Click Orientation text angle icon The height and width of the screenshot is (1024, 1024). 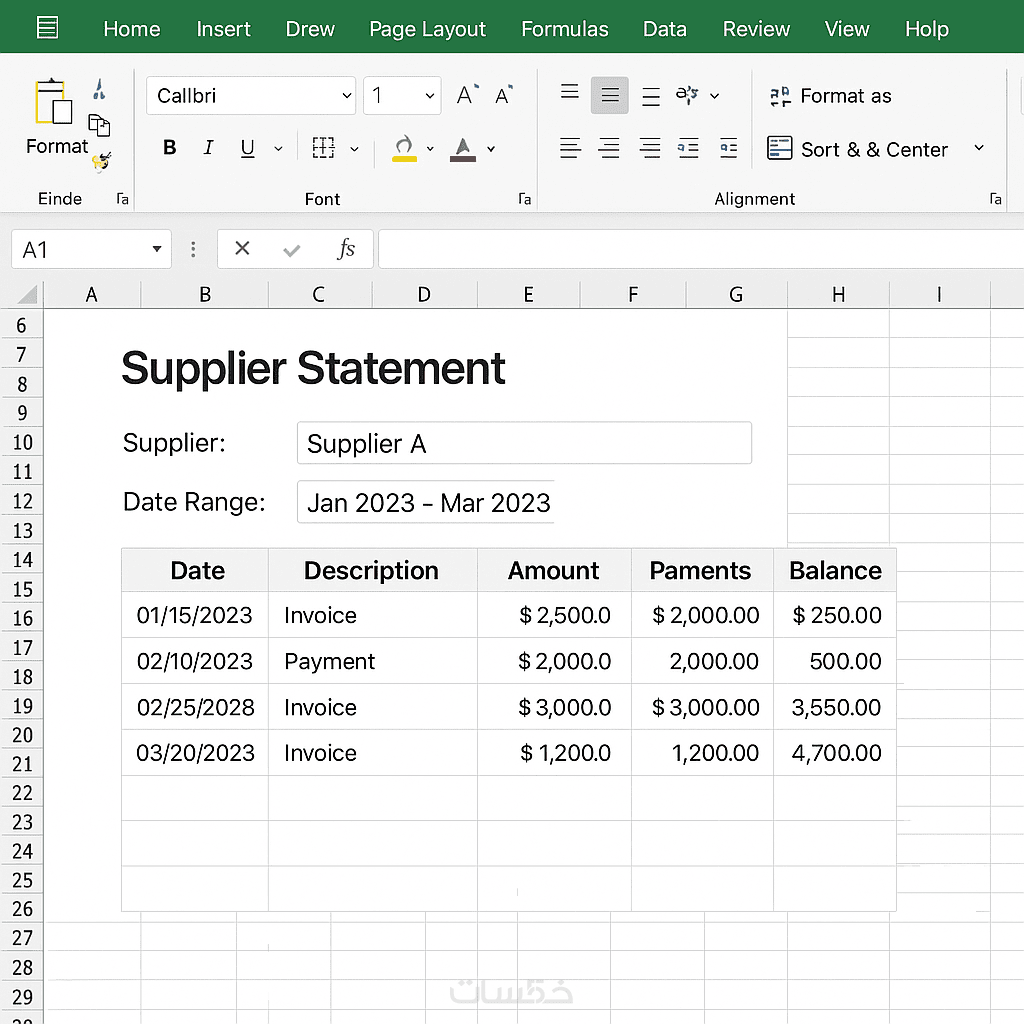pyautogui.click(x=688, y=95)
